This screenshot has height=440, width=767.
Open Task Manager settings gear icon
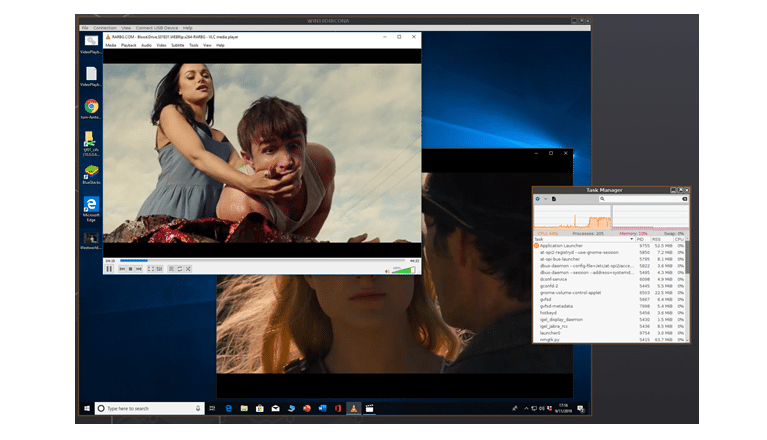538,199
